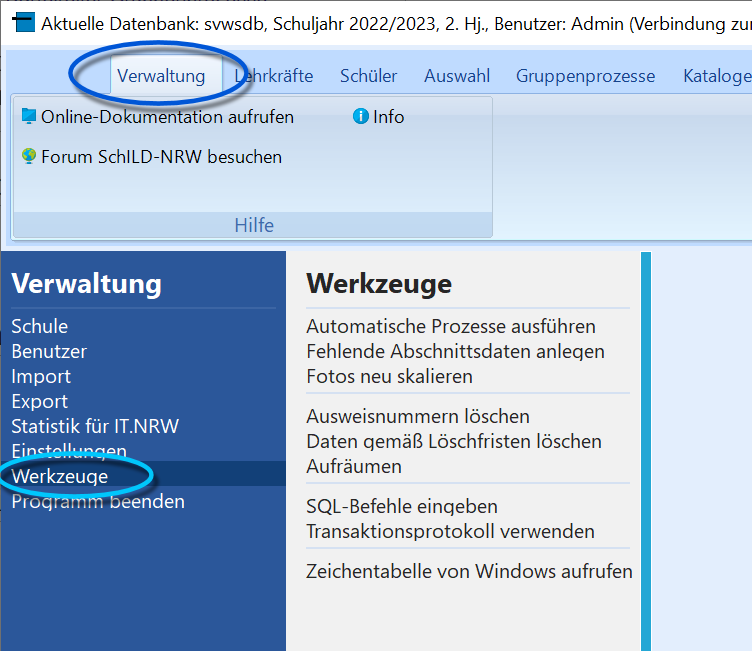
Task: Open SQL-Befehle eingeben
Action: [x=402, y=507]
